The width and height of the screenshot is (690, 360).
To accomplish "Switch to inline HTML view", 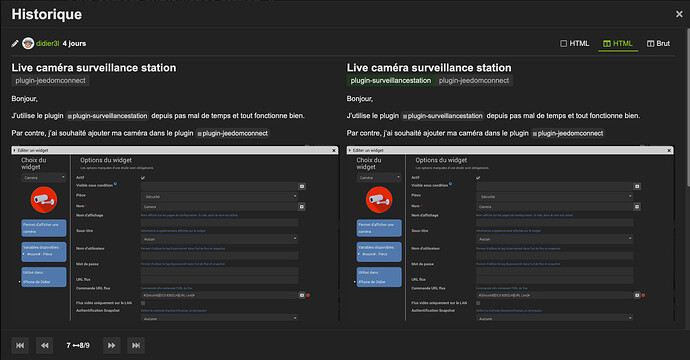I will tap(574, 44).
